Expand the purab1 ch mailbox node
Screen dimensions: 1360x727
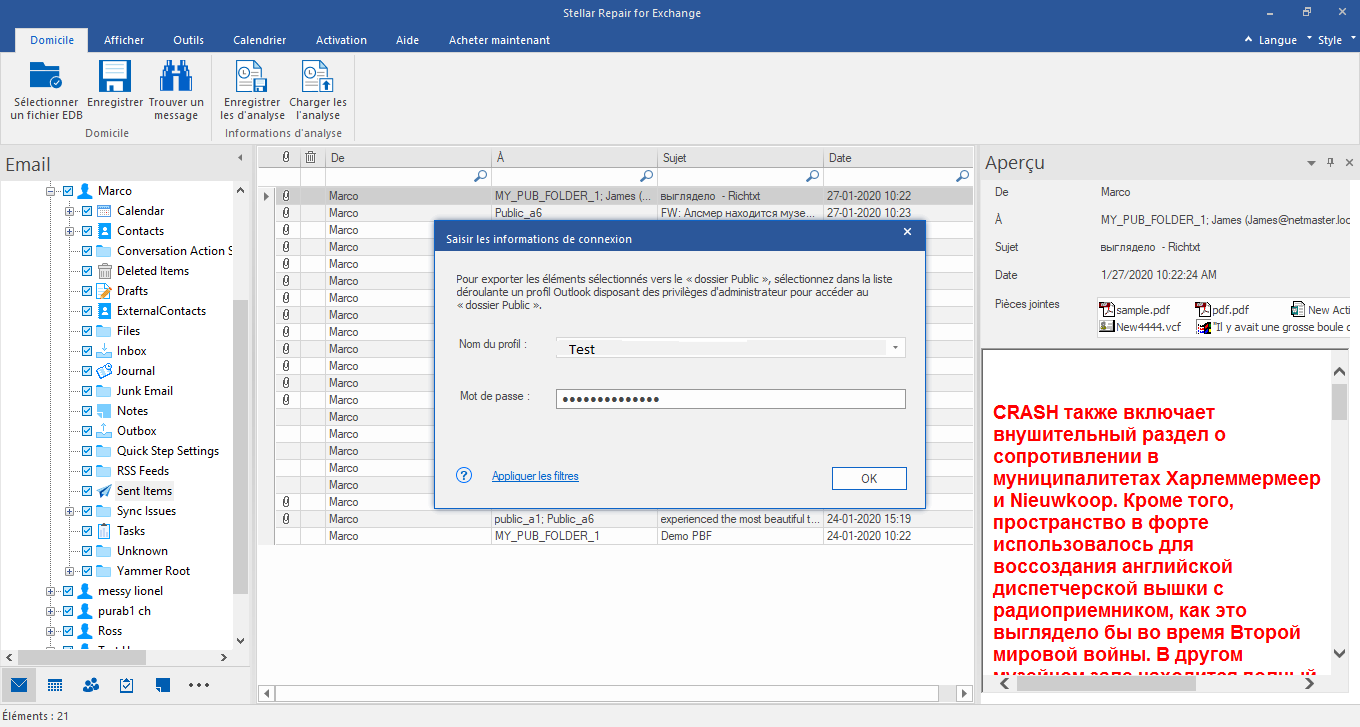point(50,611)
